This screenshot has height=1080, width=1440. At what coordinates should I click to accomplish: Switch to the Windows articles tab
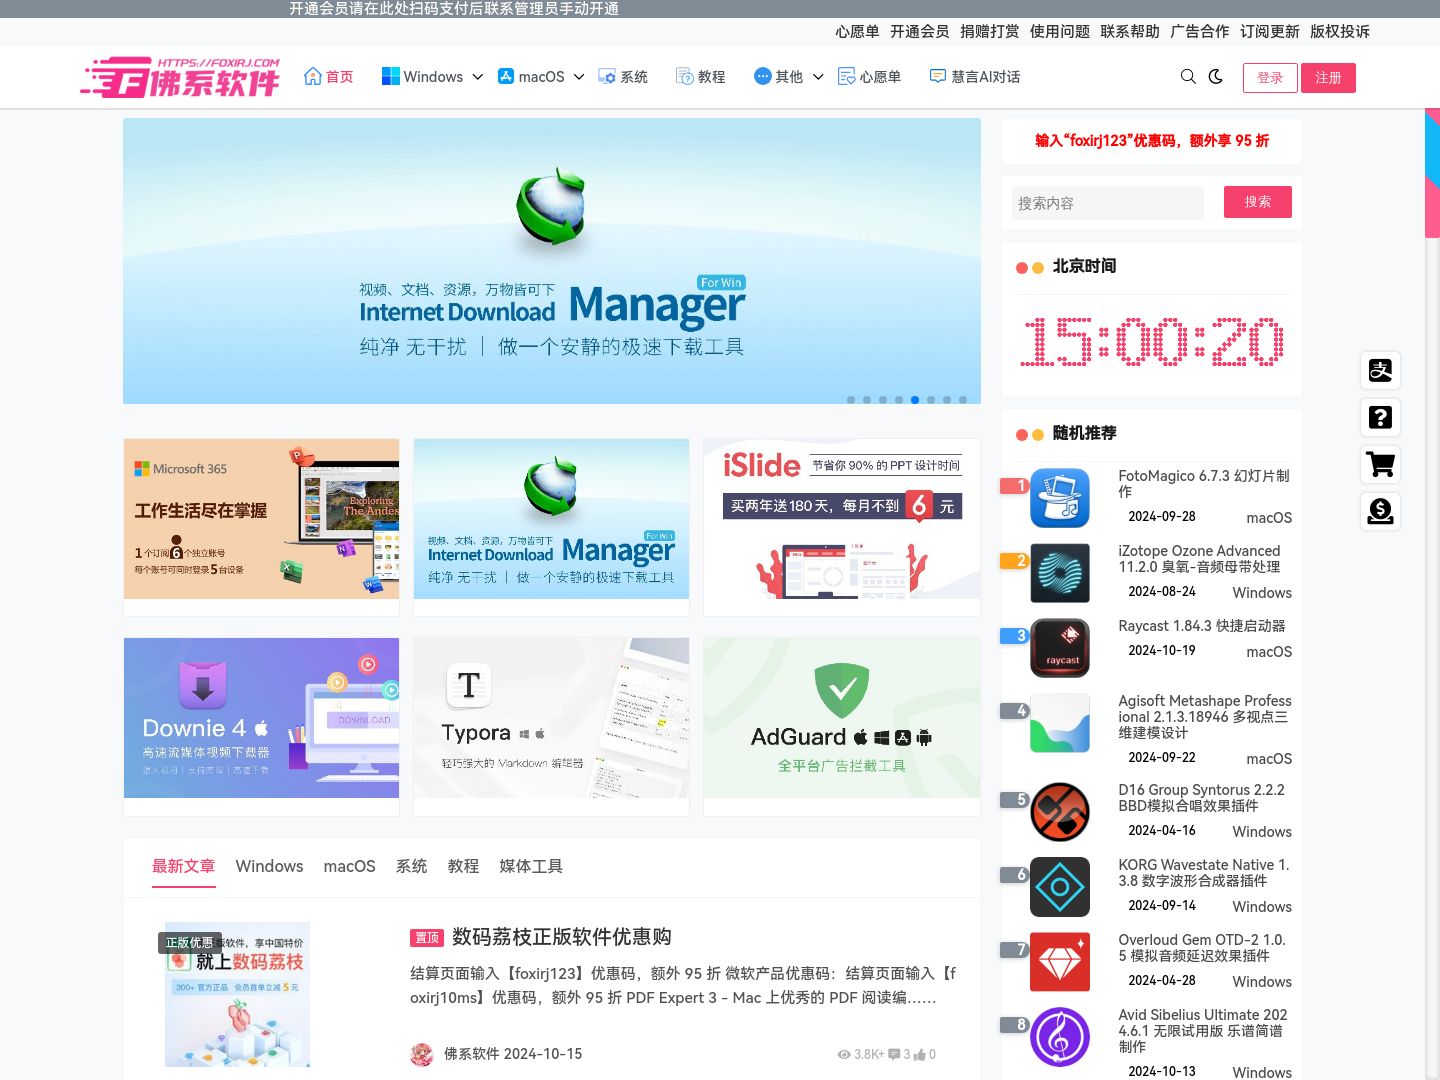click(x=269, y=866)
